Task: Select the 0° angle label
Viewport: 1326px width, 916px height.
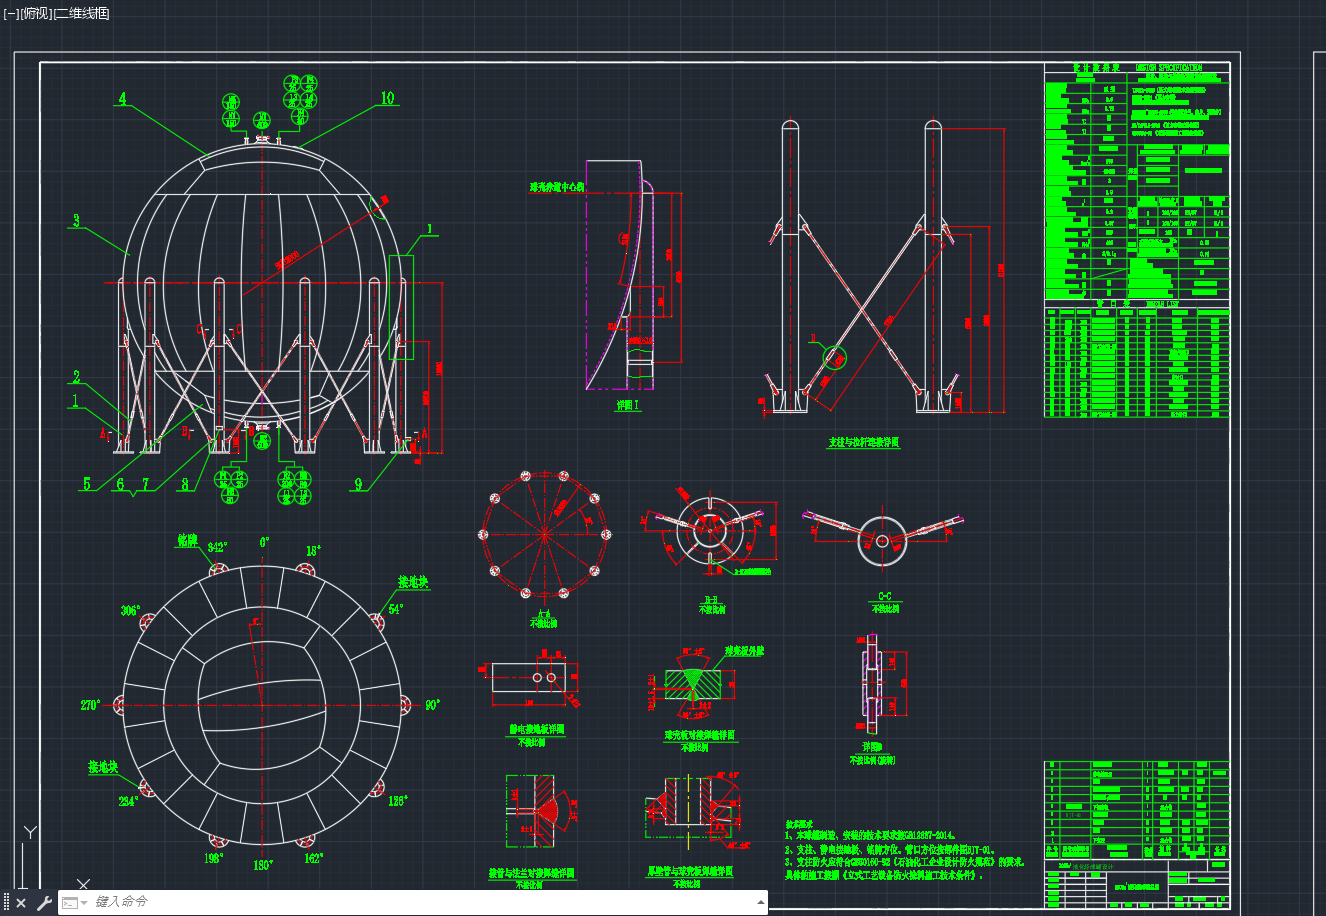Action: click(264, 542)
